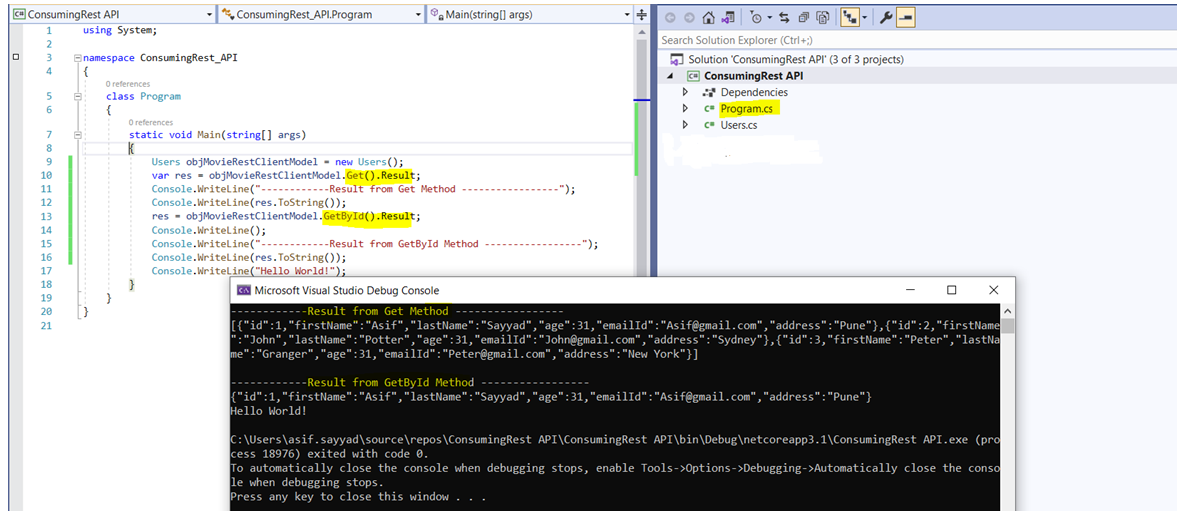Collapse the class Program block
This screenshot has height=522, width=1189.
point(77,96)
